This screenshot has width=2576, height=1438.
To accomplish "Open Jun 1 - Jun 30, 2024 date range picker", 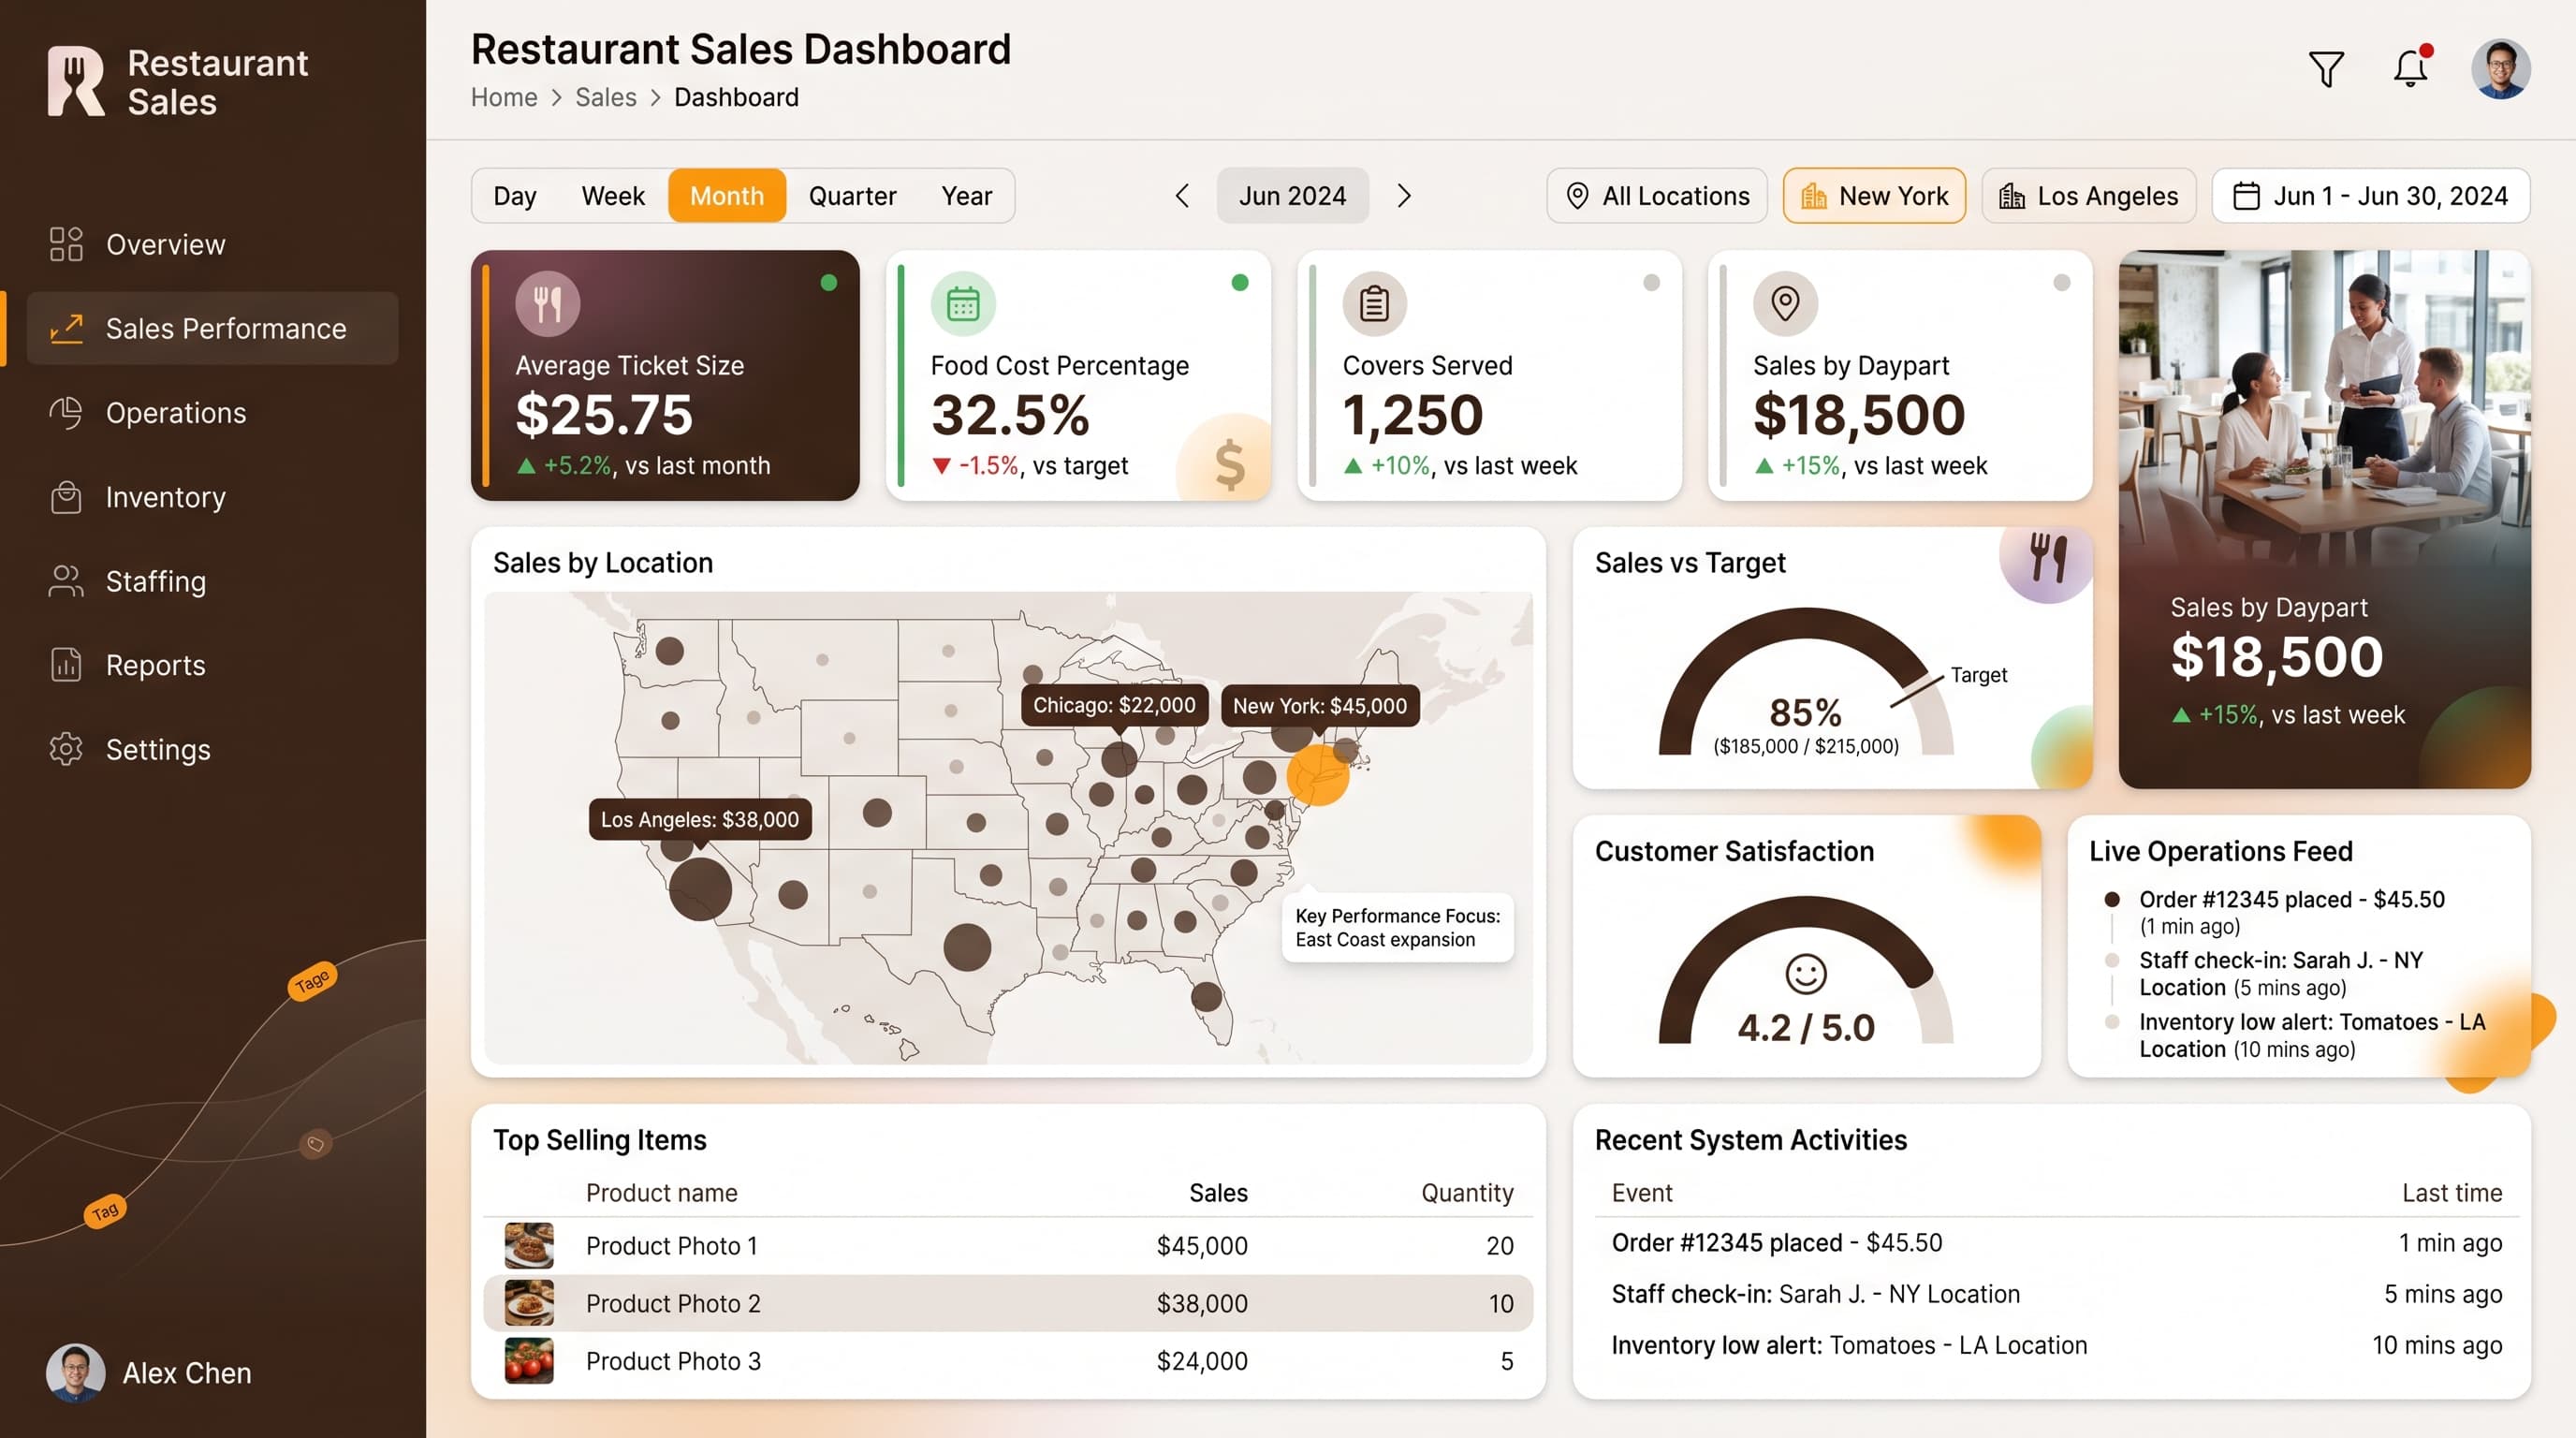I will [x=2370, y=196].
